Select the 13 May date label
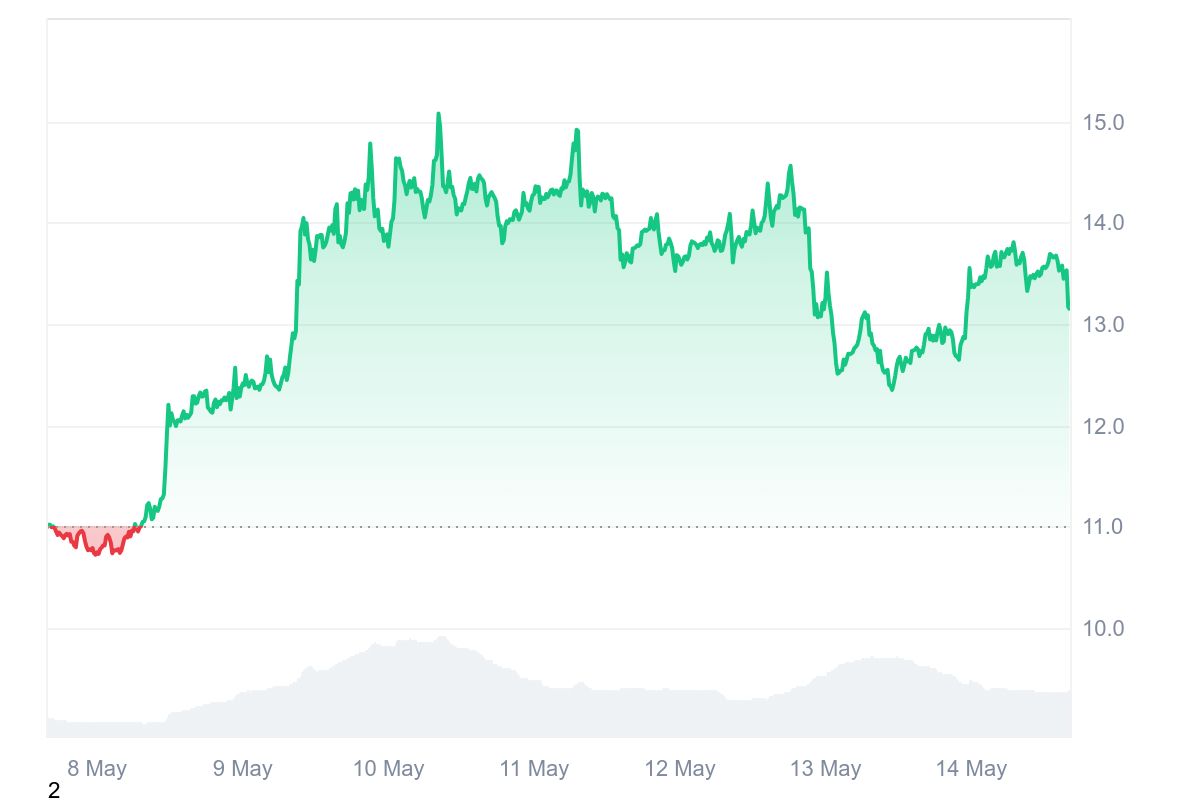 coord(826,769)
